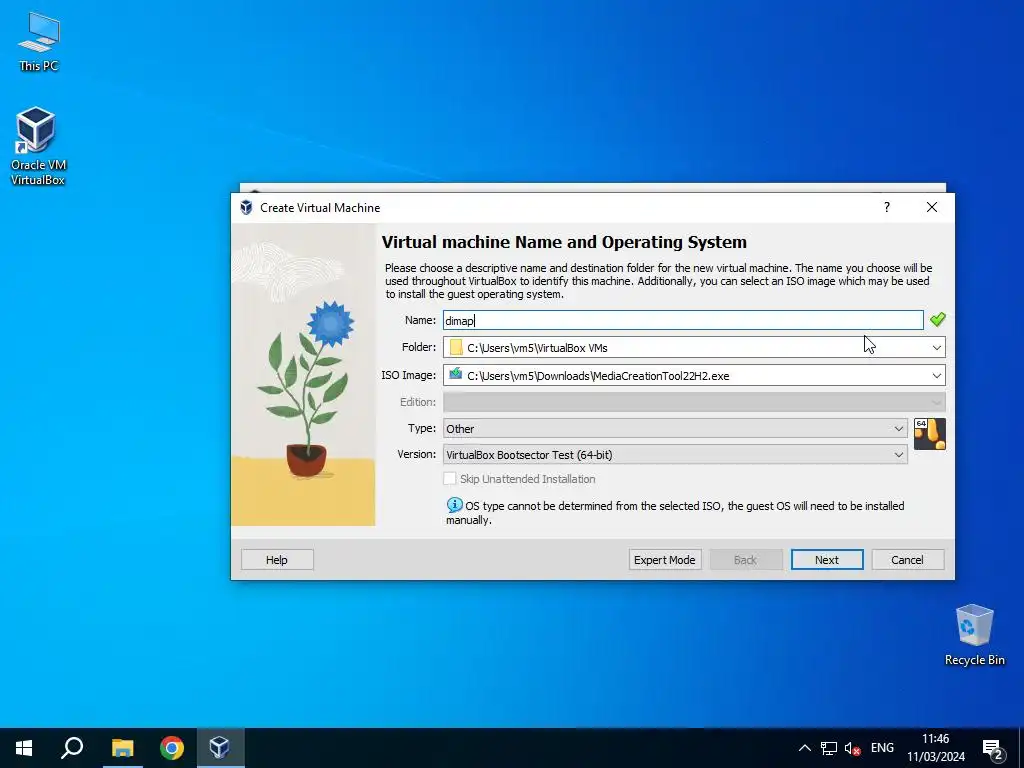Click the question mark help button in title bar
This screenshot has height=768, width=1024.
[886, 207]
